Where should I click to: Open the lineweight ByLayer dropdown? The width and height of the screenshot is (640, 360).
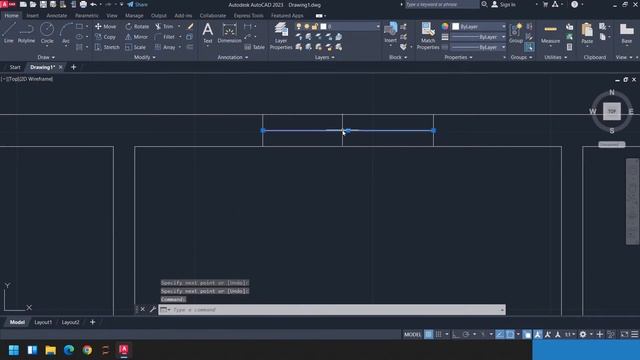479,37
